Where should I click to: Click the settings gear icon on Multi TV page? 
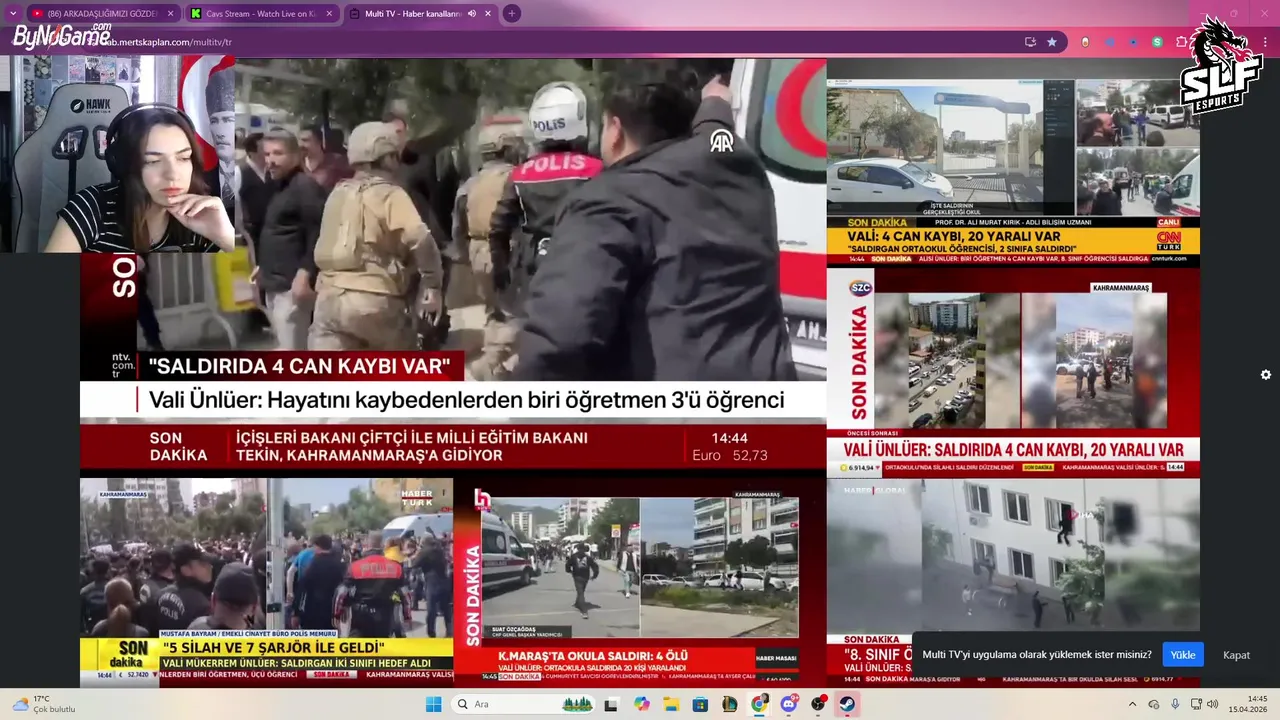coord(1265,375)
